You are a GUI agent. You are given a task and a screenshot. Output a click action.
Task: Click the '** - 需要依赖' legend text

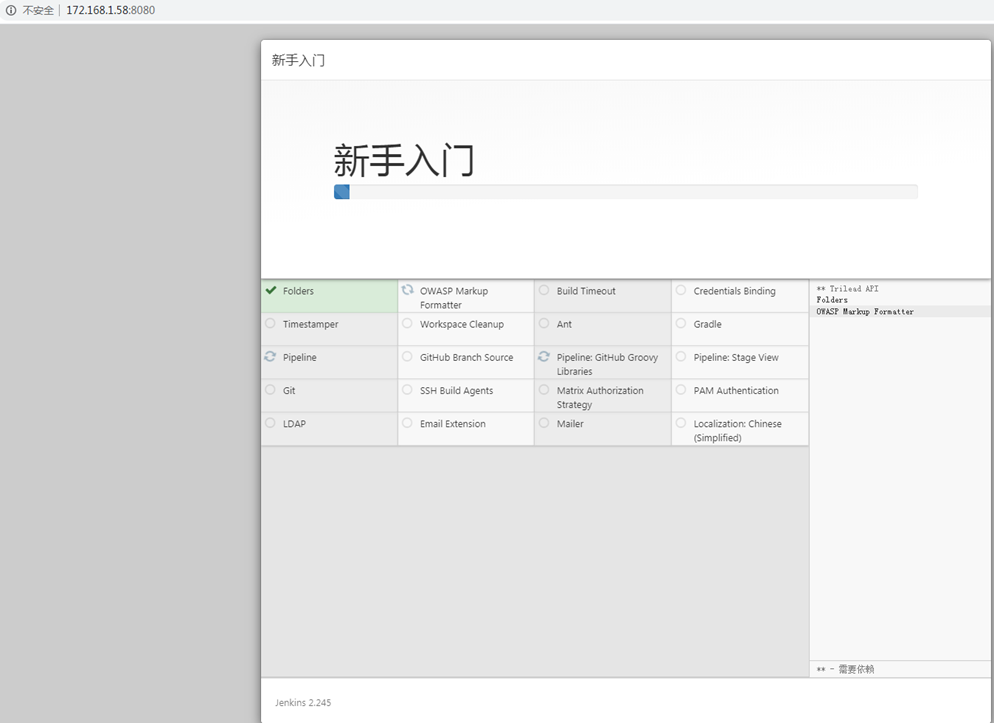[x=845, y=669]
